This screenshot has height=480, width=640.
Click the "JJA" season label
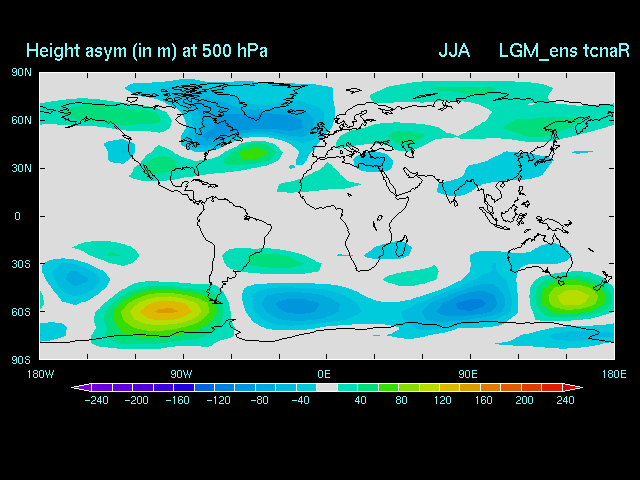click(x=454, y=50)
